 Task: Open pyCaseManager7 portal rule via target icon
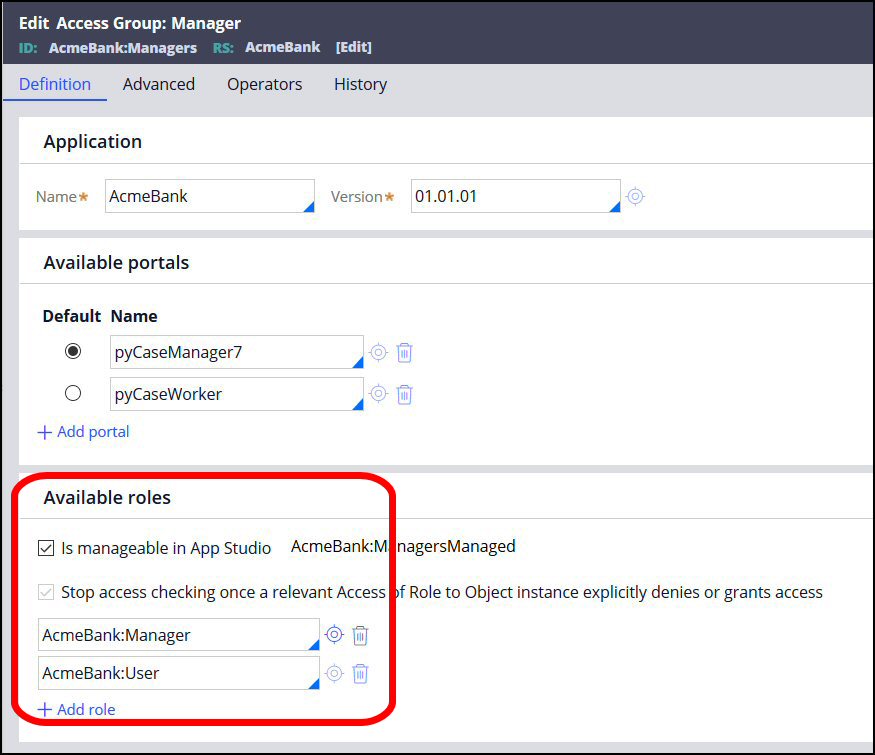click(378, 352)
